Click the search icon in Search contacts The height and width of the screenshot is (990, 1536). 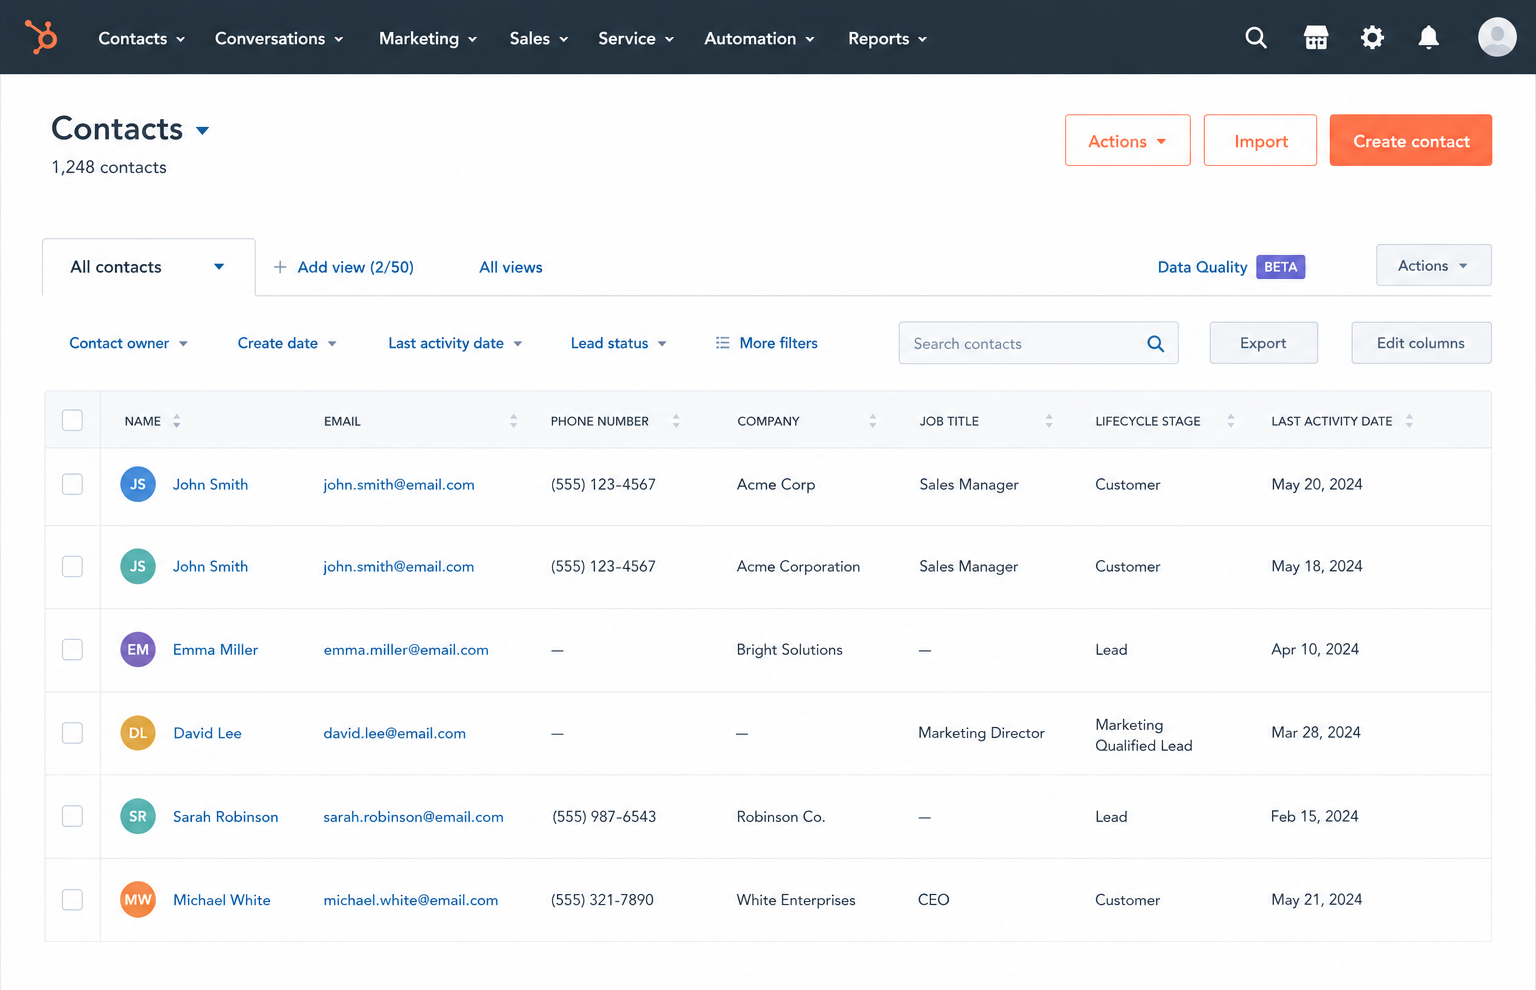click(1155, 343)
